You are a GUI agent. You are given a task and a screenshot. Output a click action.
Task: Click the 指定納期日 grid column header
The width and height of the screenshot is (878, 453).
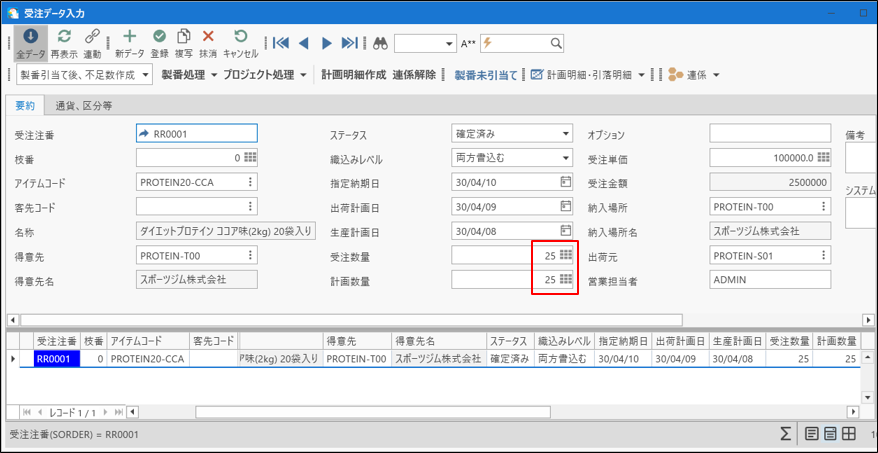[x=623, y=340]
